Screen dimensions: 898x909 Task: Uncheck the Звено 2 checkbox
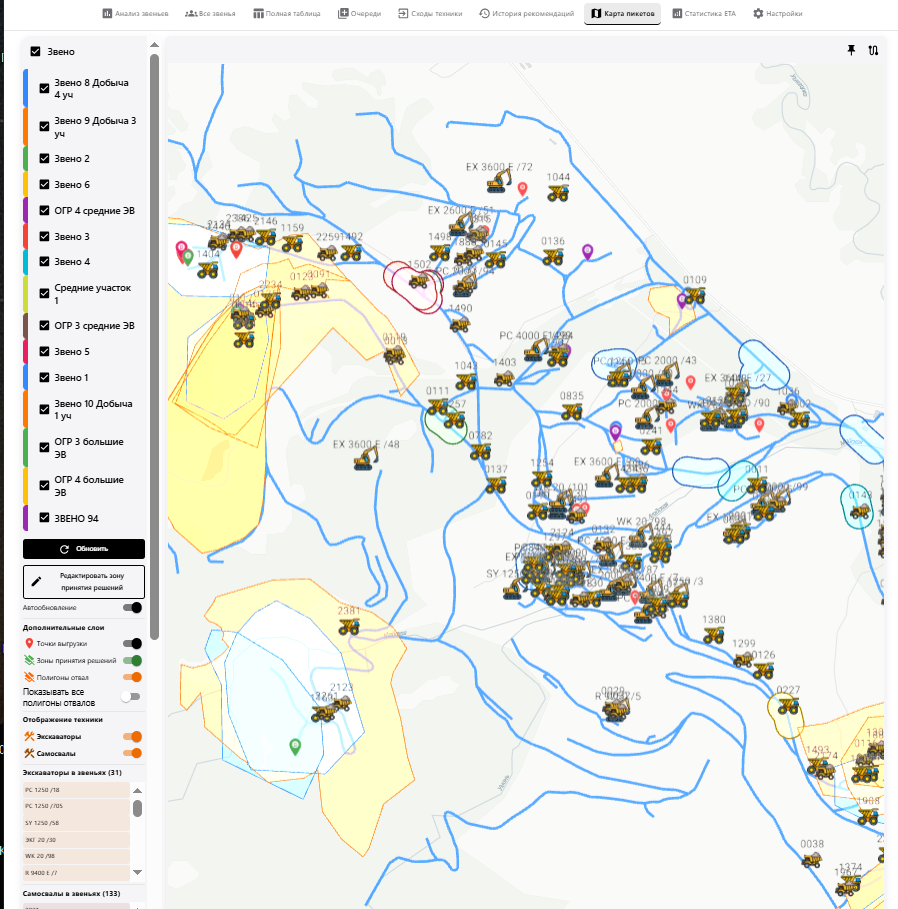click(x=44, y=158)
